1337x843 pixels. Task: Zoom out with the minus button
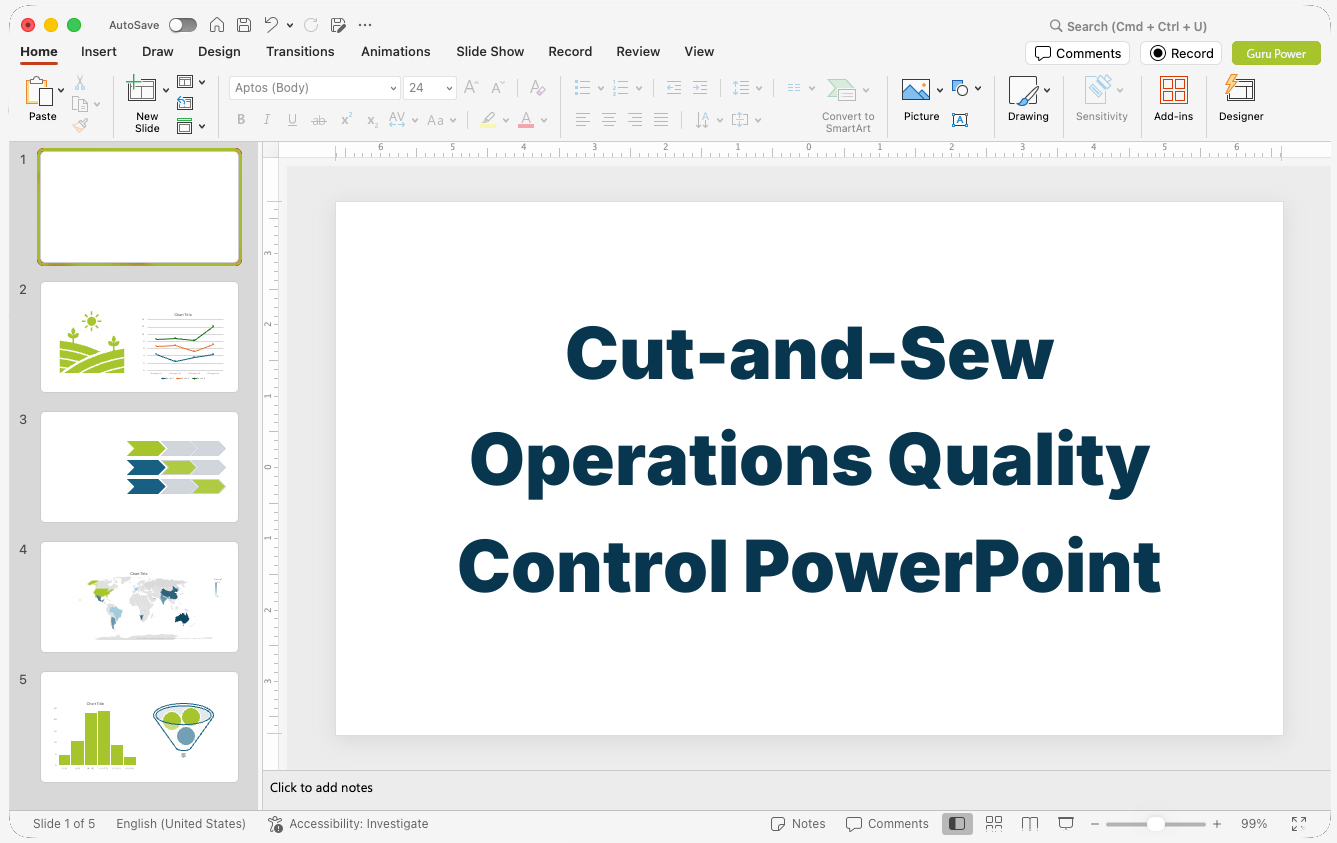click(1095, 824)
